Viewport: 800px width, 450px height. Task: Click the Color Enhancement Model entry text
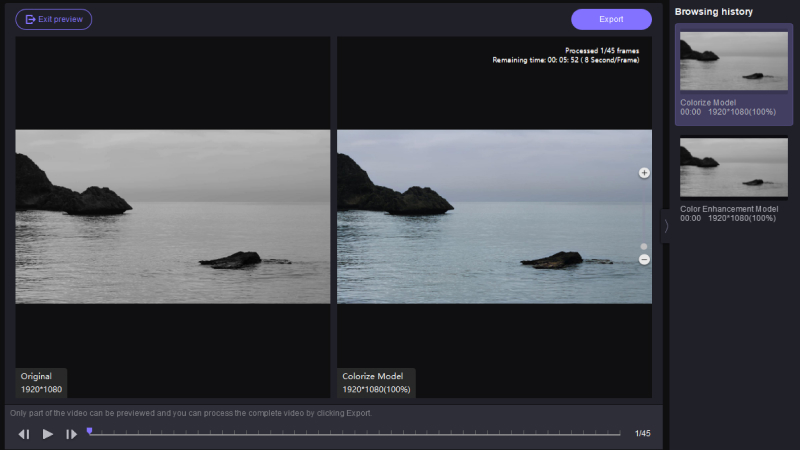[x=729, y=209]
